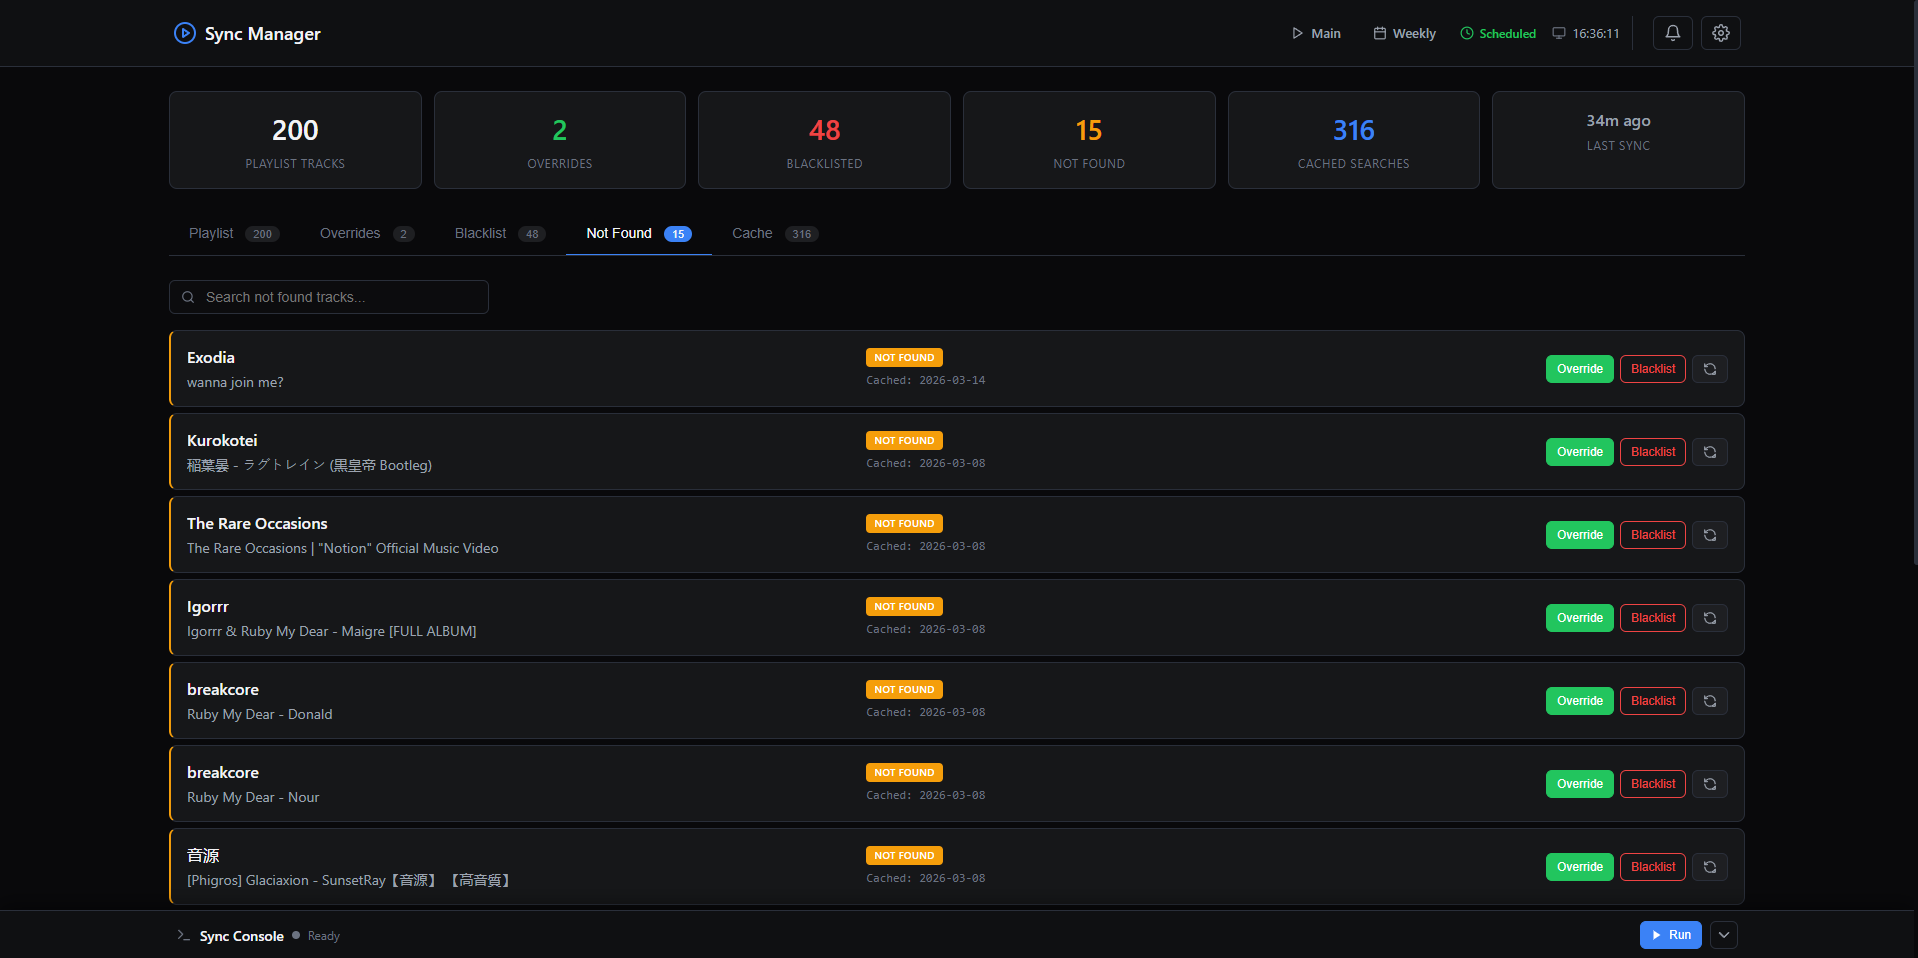Screen dimensions: 1918x958
Task: Open settings via the gear icon
Action: click(1720, 33)
